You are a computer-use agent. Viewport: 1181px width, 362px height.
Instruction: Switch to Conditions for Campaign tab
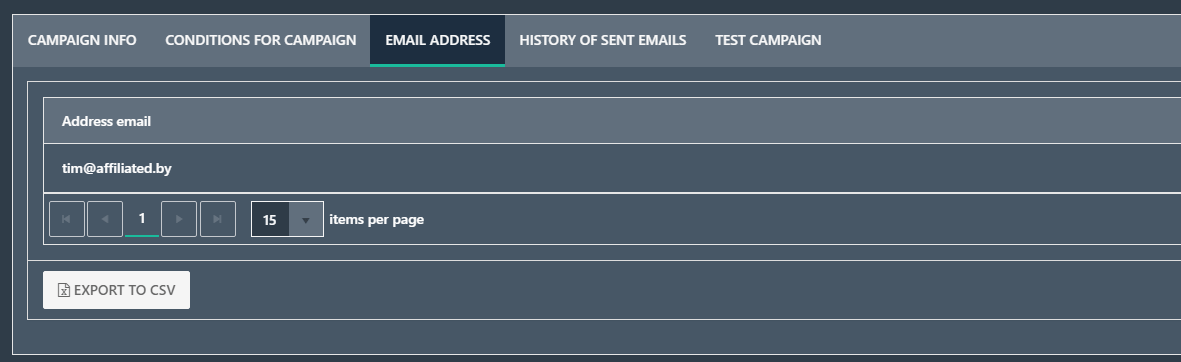(261, 40)
